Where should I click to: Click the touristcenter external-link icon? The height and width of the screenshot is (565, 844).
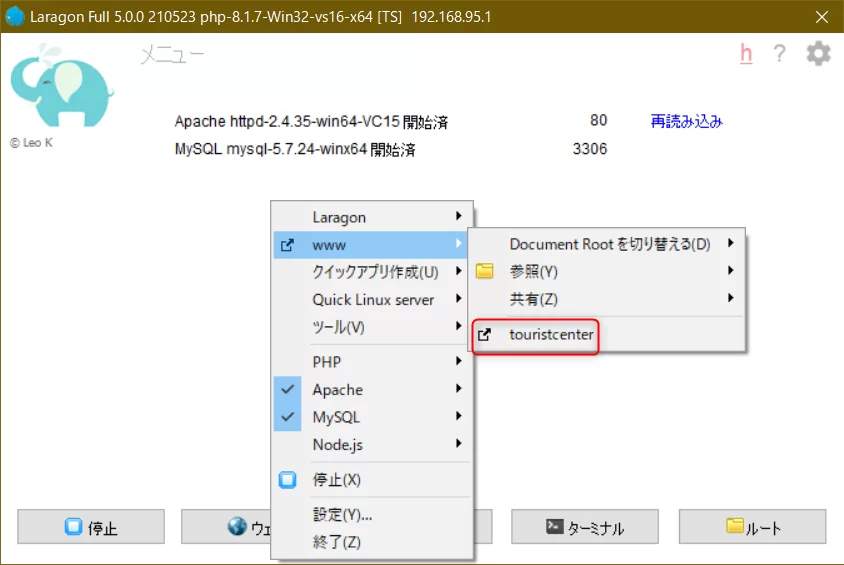click(484, 335)
